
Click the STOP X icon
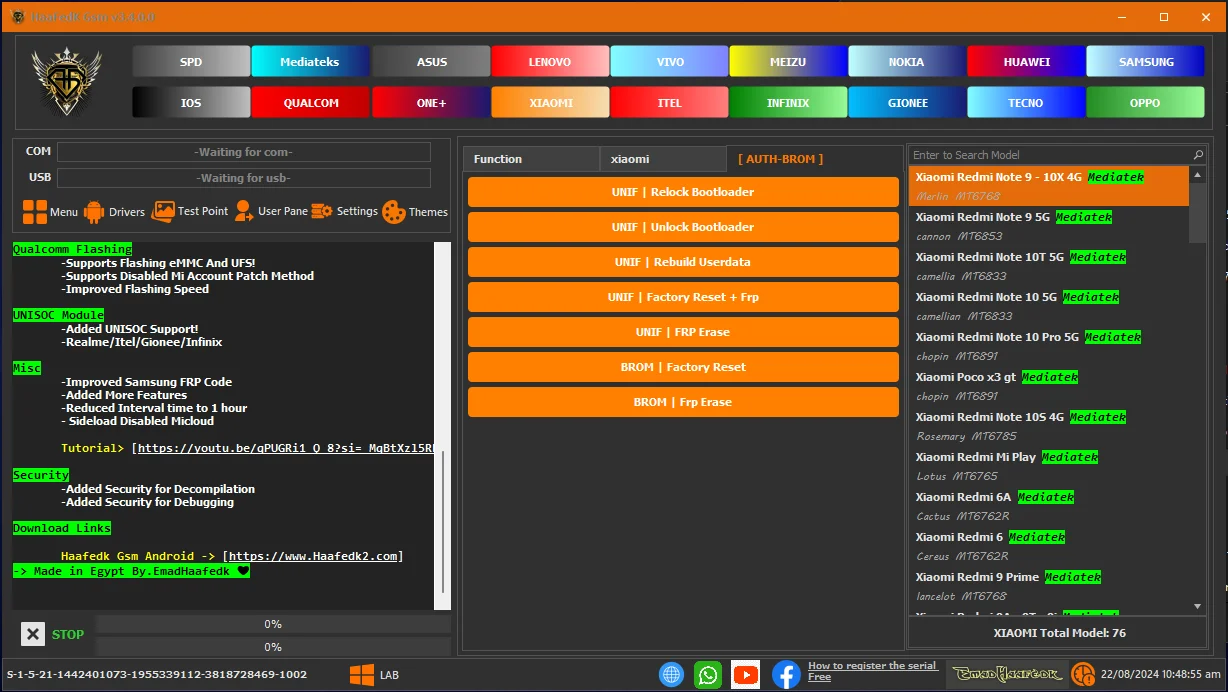pos(33,634)
